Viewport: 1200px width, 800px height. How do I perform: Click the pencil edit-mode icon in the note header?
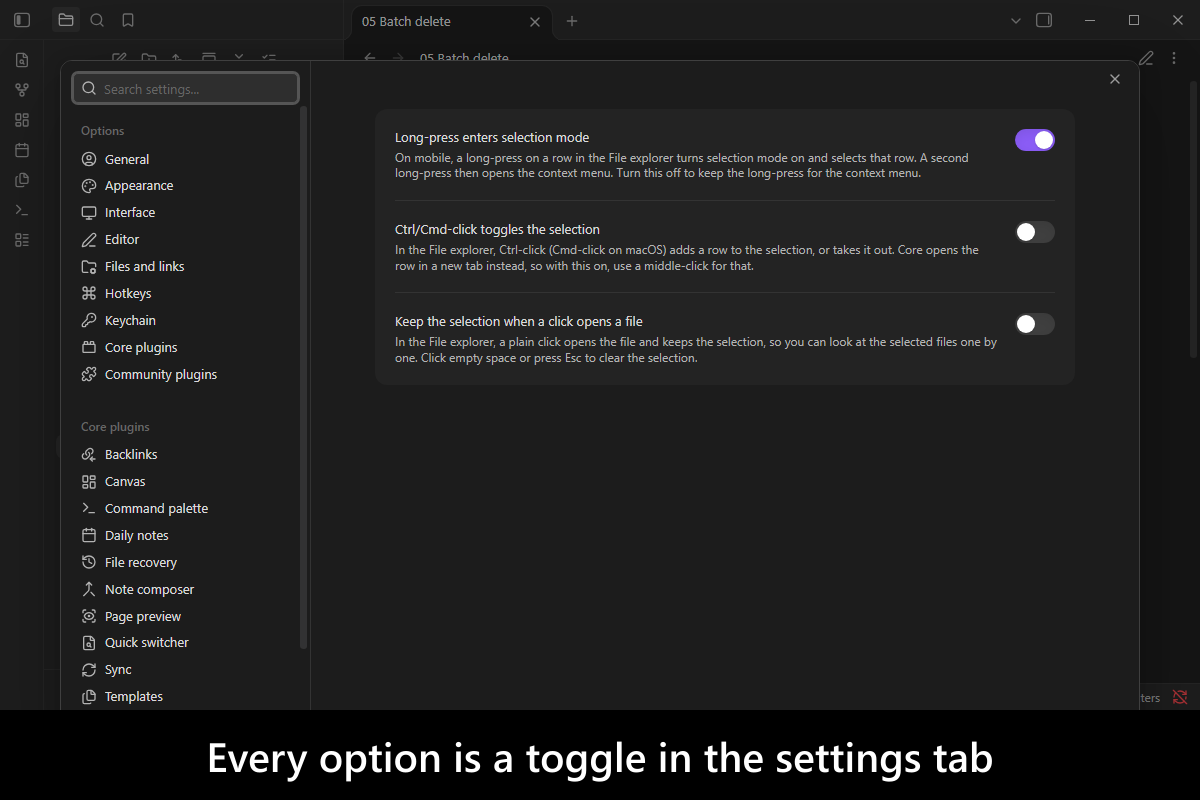pos(1146,58)
